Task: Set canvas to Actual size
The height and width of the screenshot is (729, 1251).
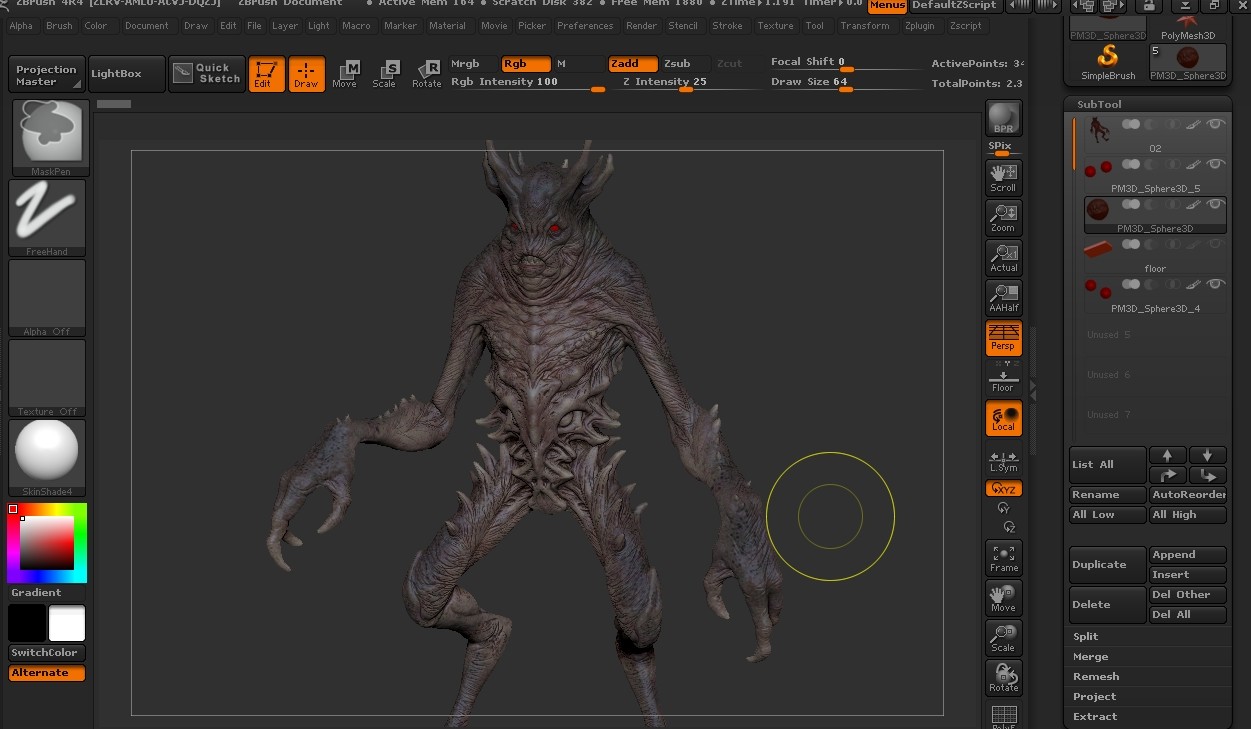Action: [1003, 257]
